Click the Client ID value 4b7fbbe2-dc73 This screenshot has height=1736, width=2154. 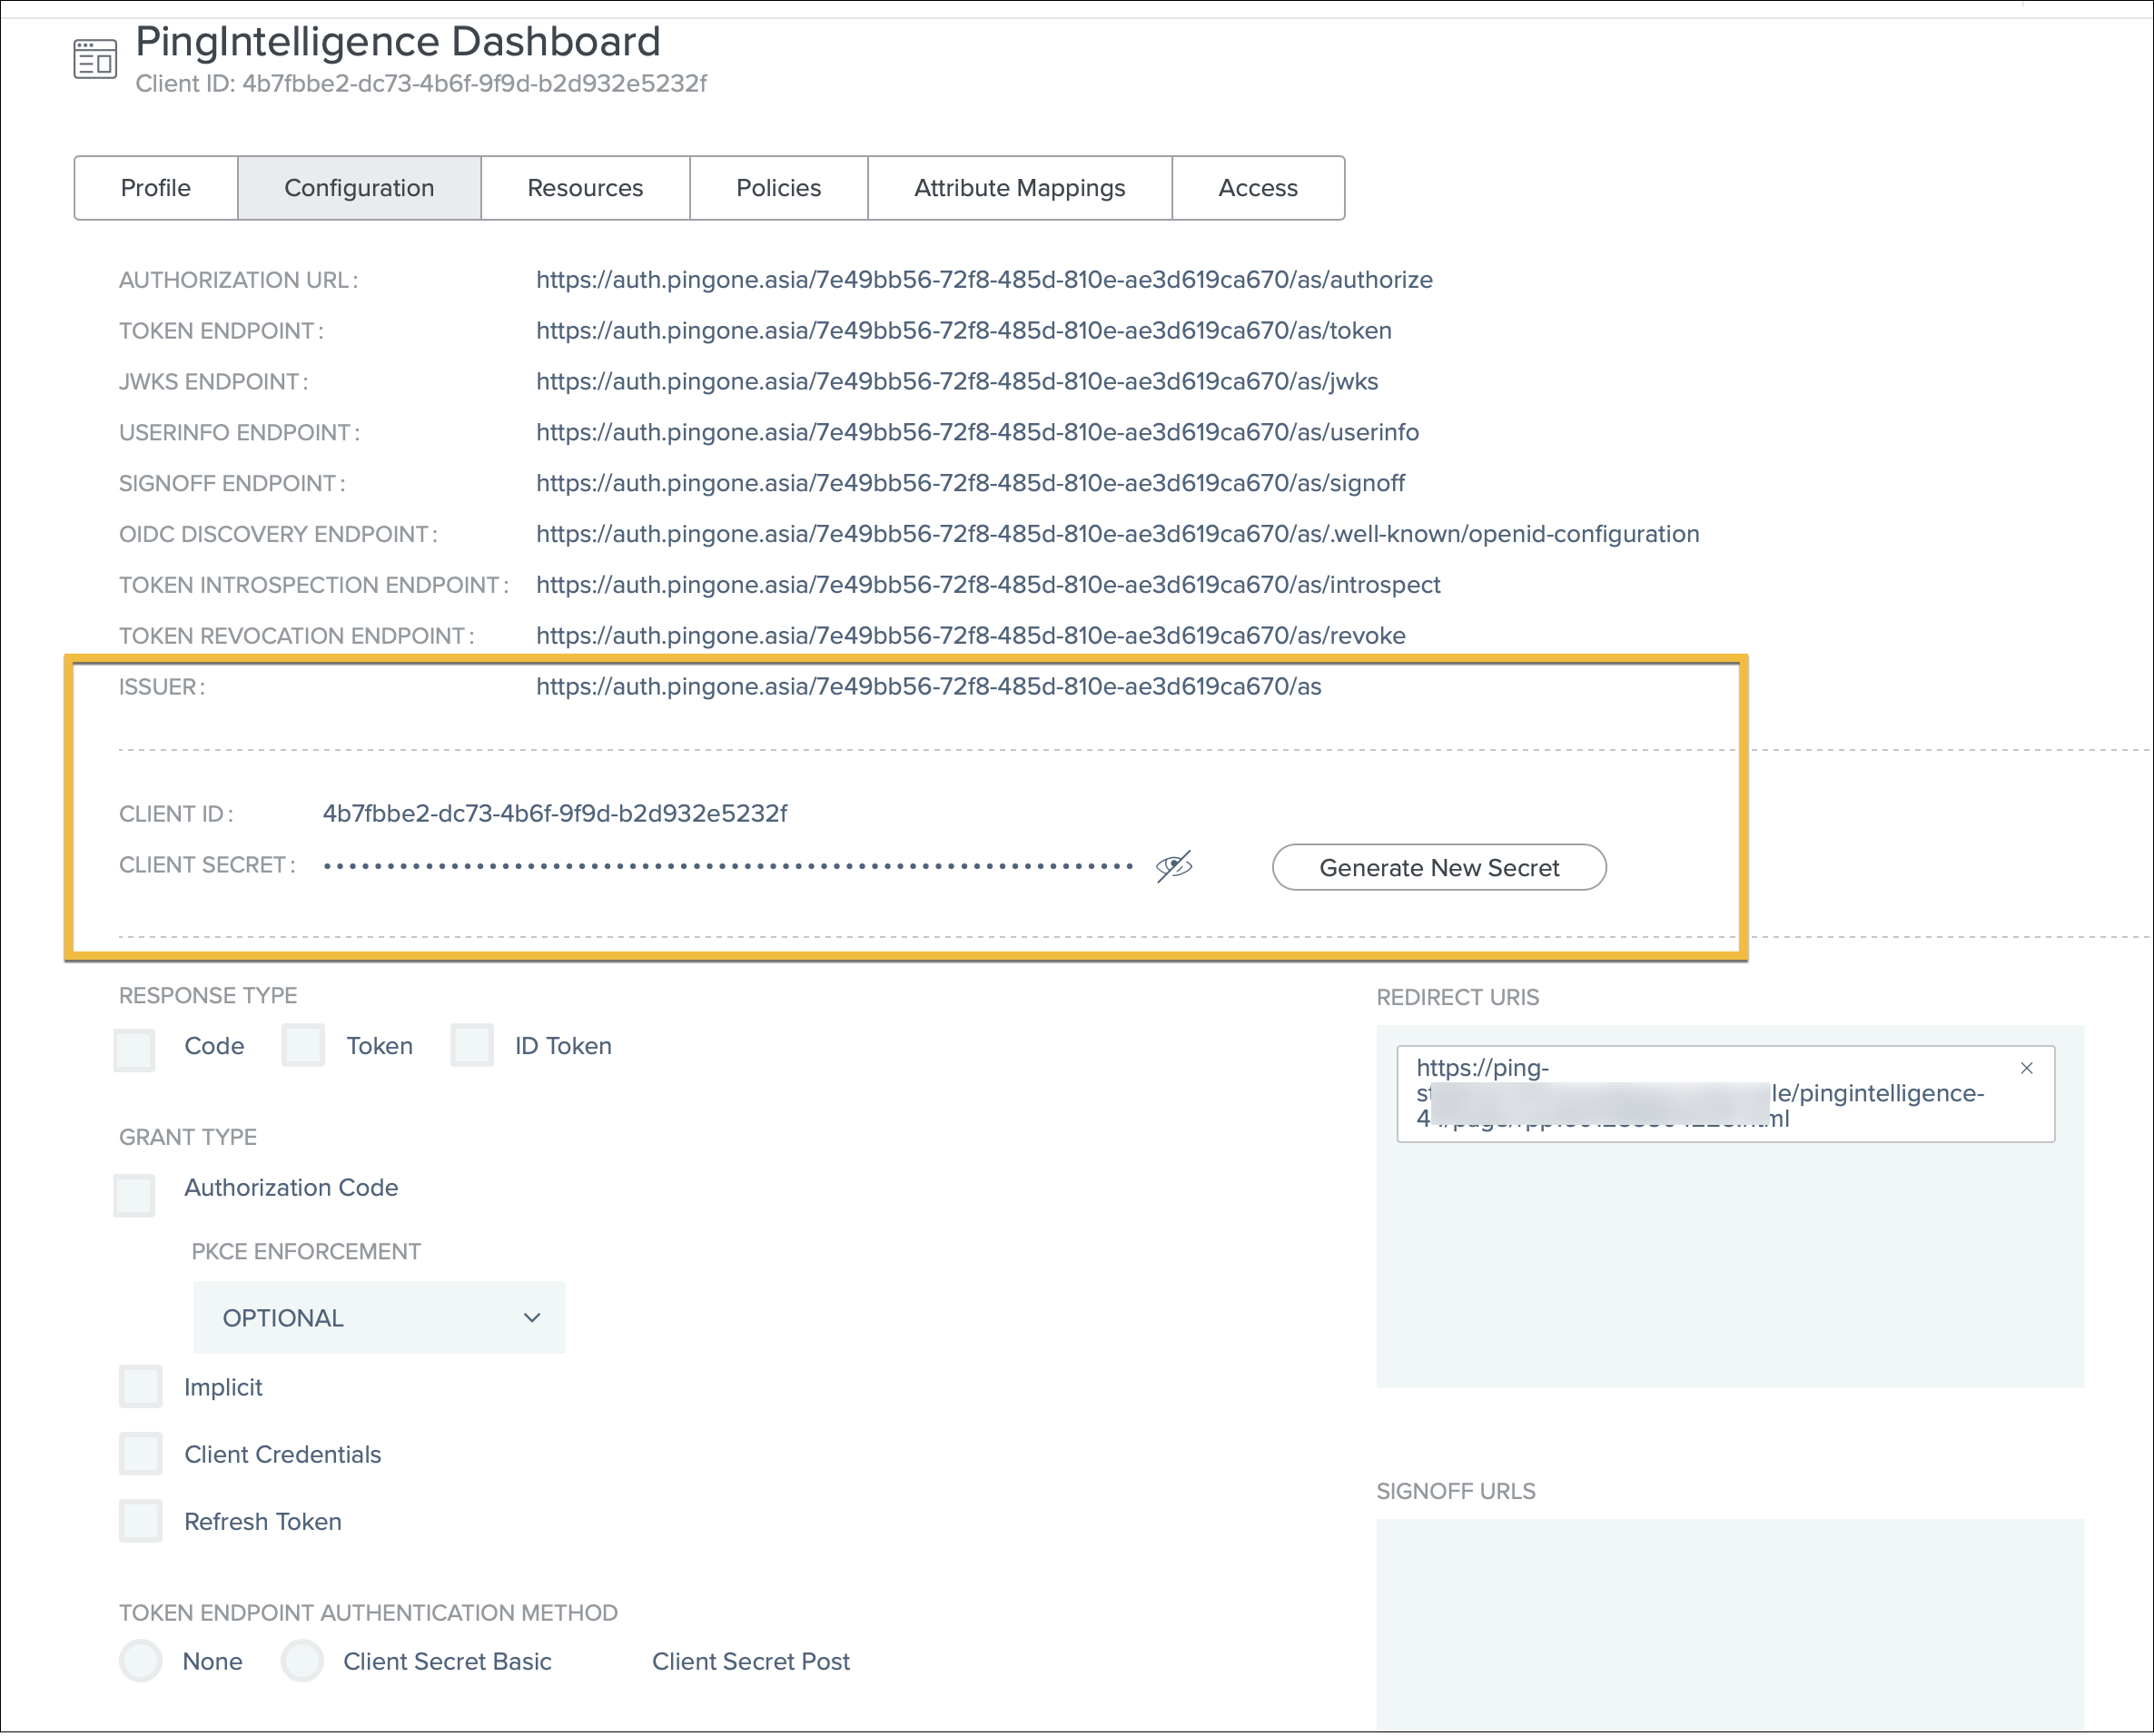pos(554,814)
